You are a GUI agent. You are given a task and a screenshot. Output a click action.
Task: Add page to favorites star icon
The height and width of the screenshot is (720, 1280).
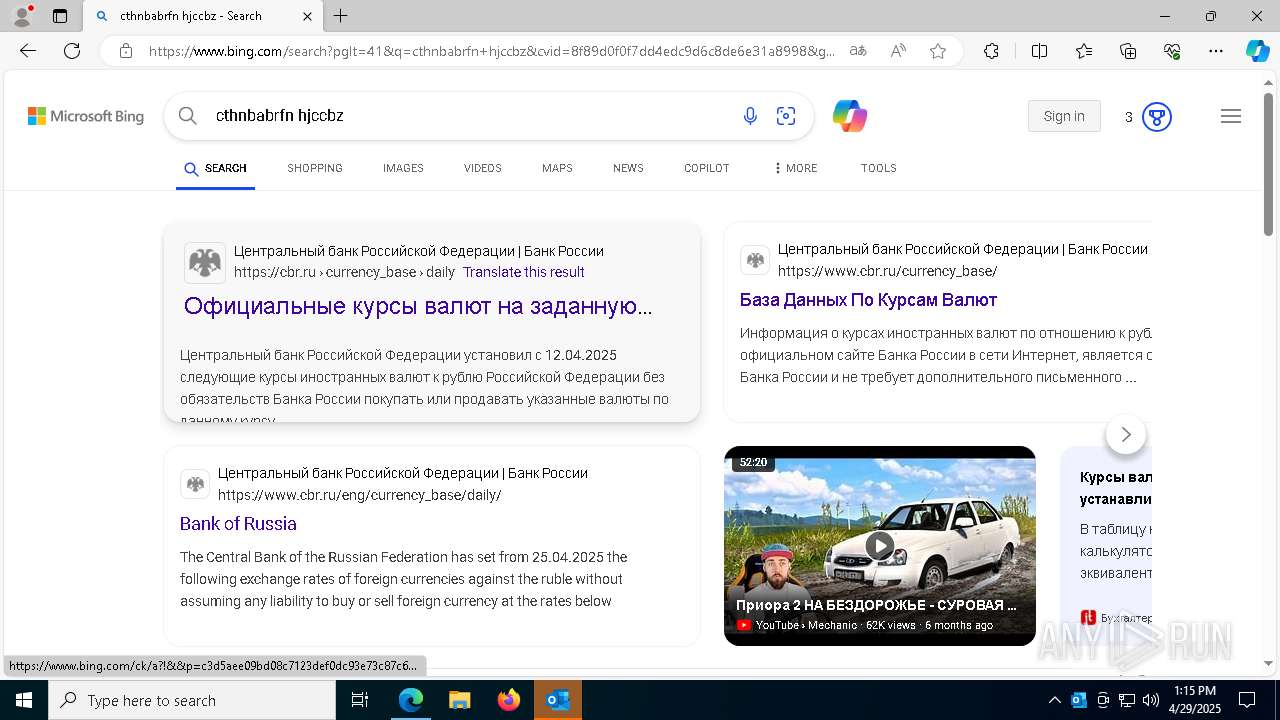pyautogui.click(x=938, y=51)
